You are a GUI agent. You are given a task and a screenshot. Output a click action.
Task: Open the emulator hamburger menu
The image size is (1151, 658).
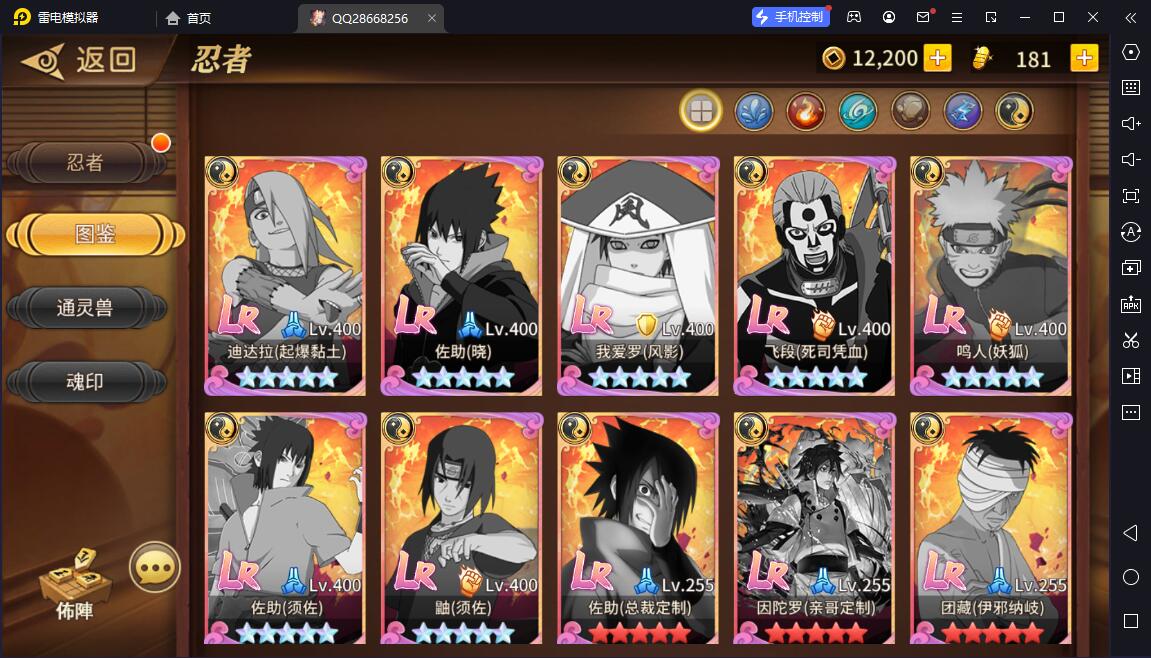(x=956, y=17)
